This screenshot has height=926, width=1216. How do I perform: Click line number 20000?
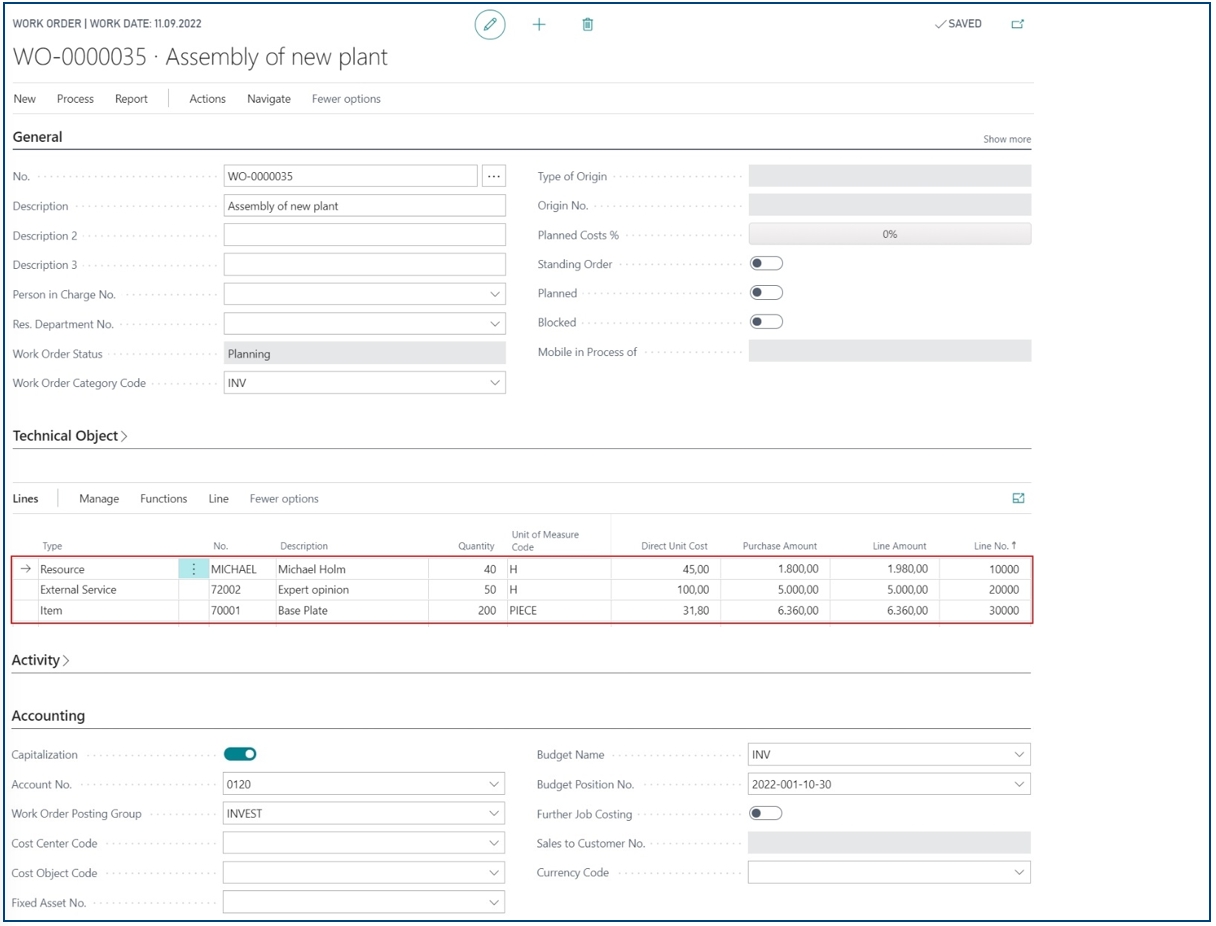click(985, 590)
